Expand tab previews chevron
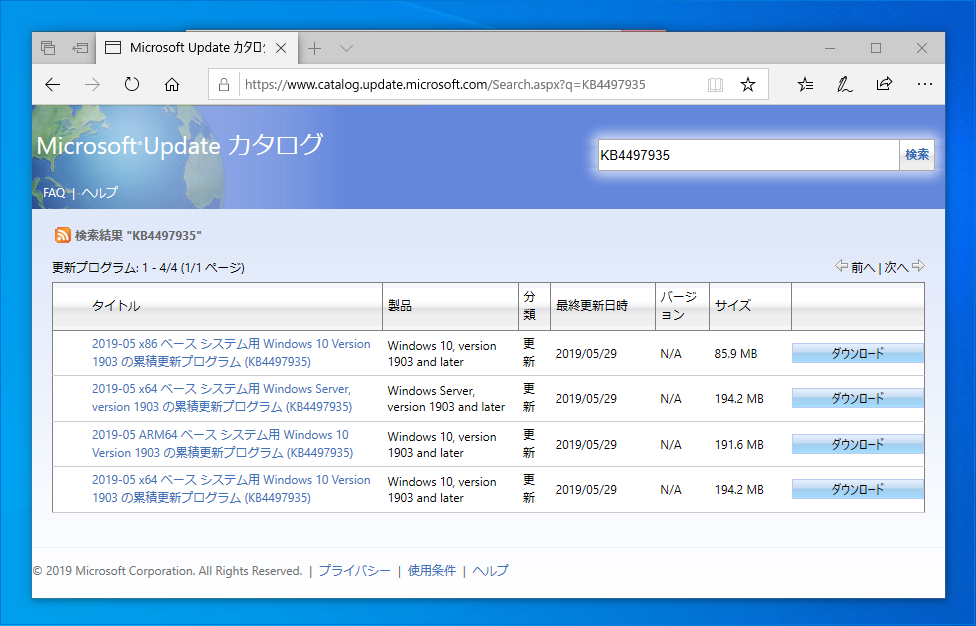The width and height of the screenshot is (976, 626). point(346,48)
